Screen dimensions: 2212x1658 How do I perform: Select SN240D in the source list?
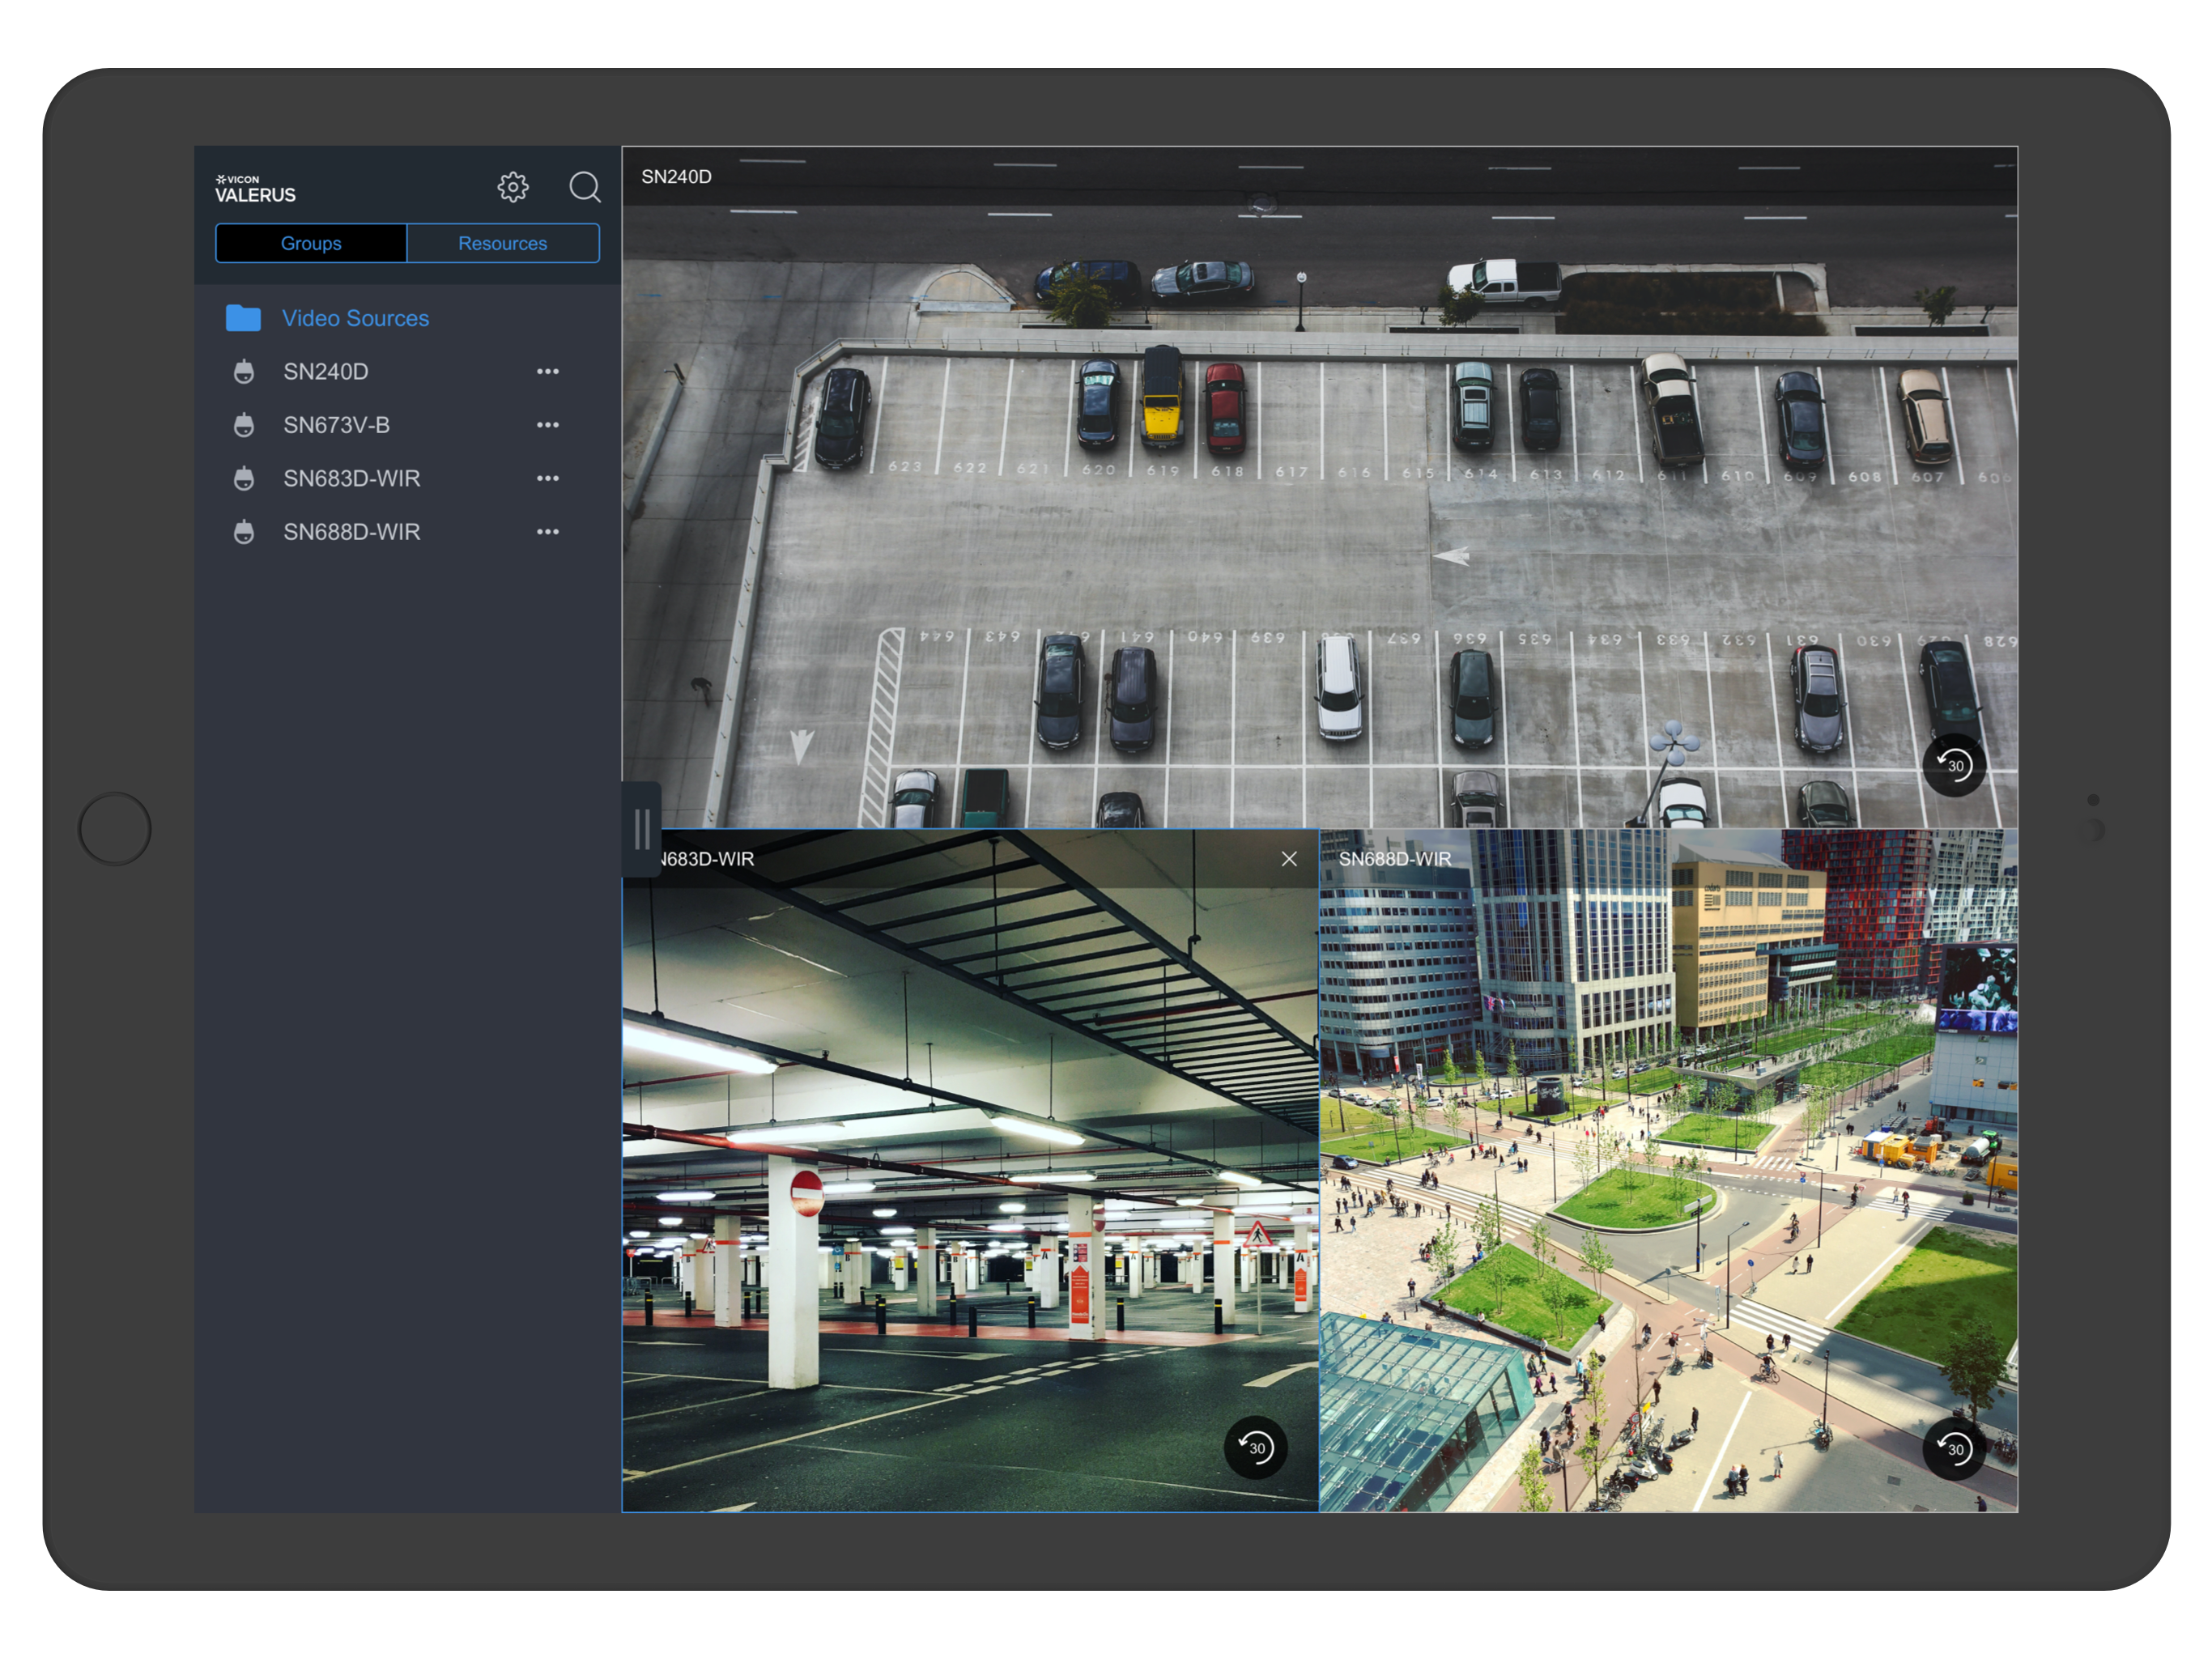[326, 372]
